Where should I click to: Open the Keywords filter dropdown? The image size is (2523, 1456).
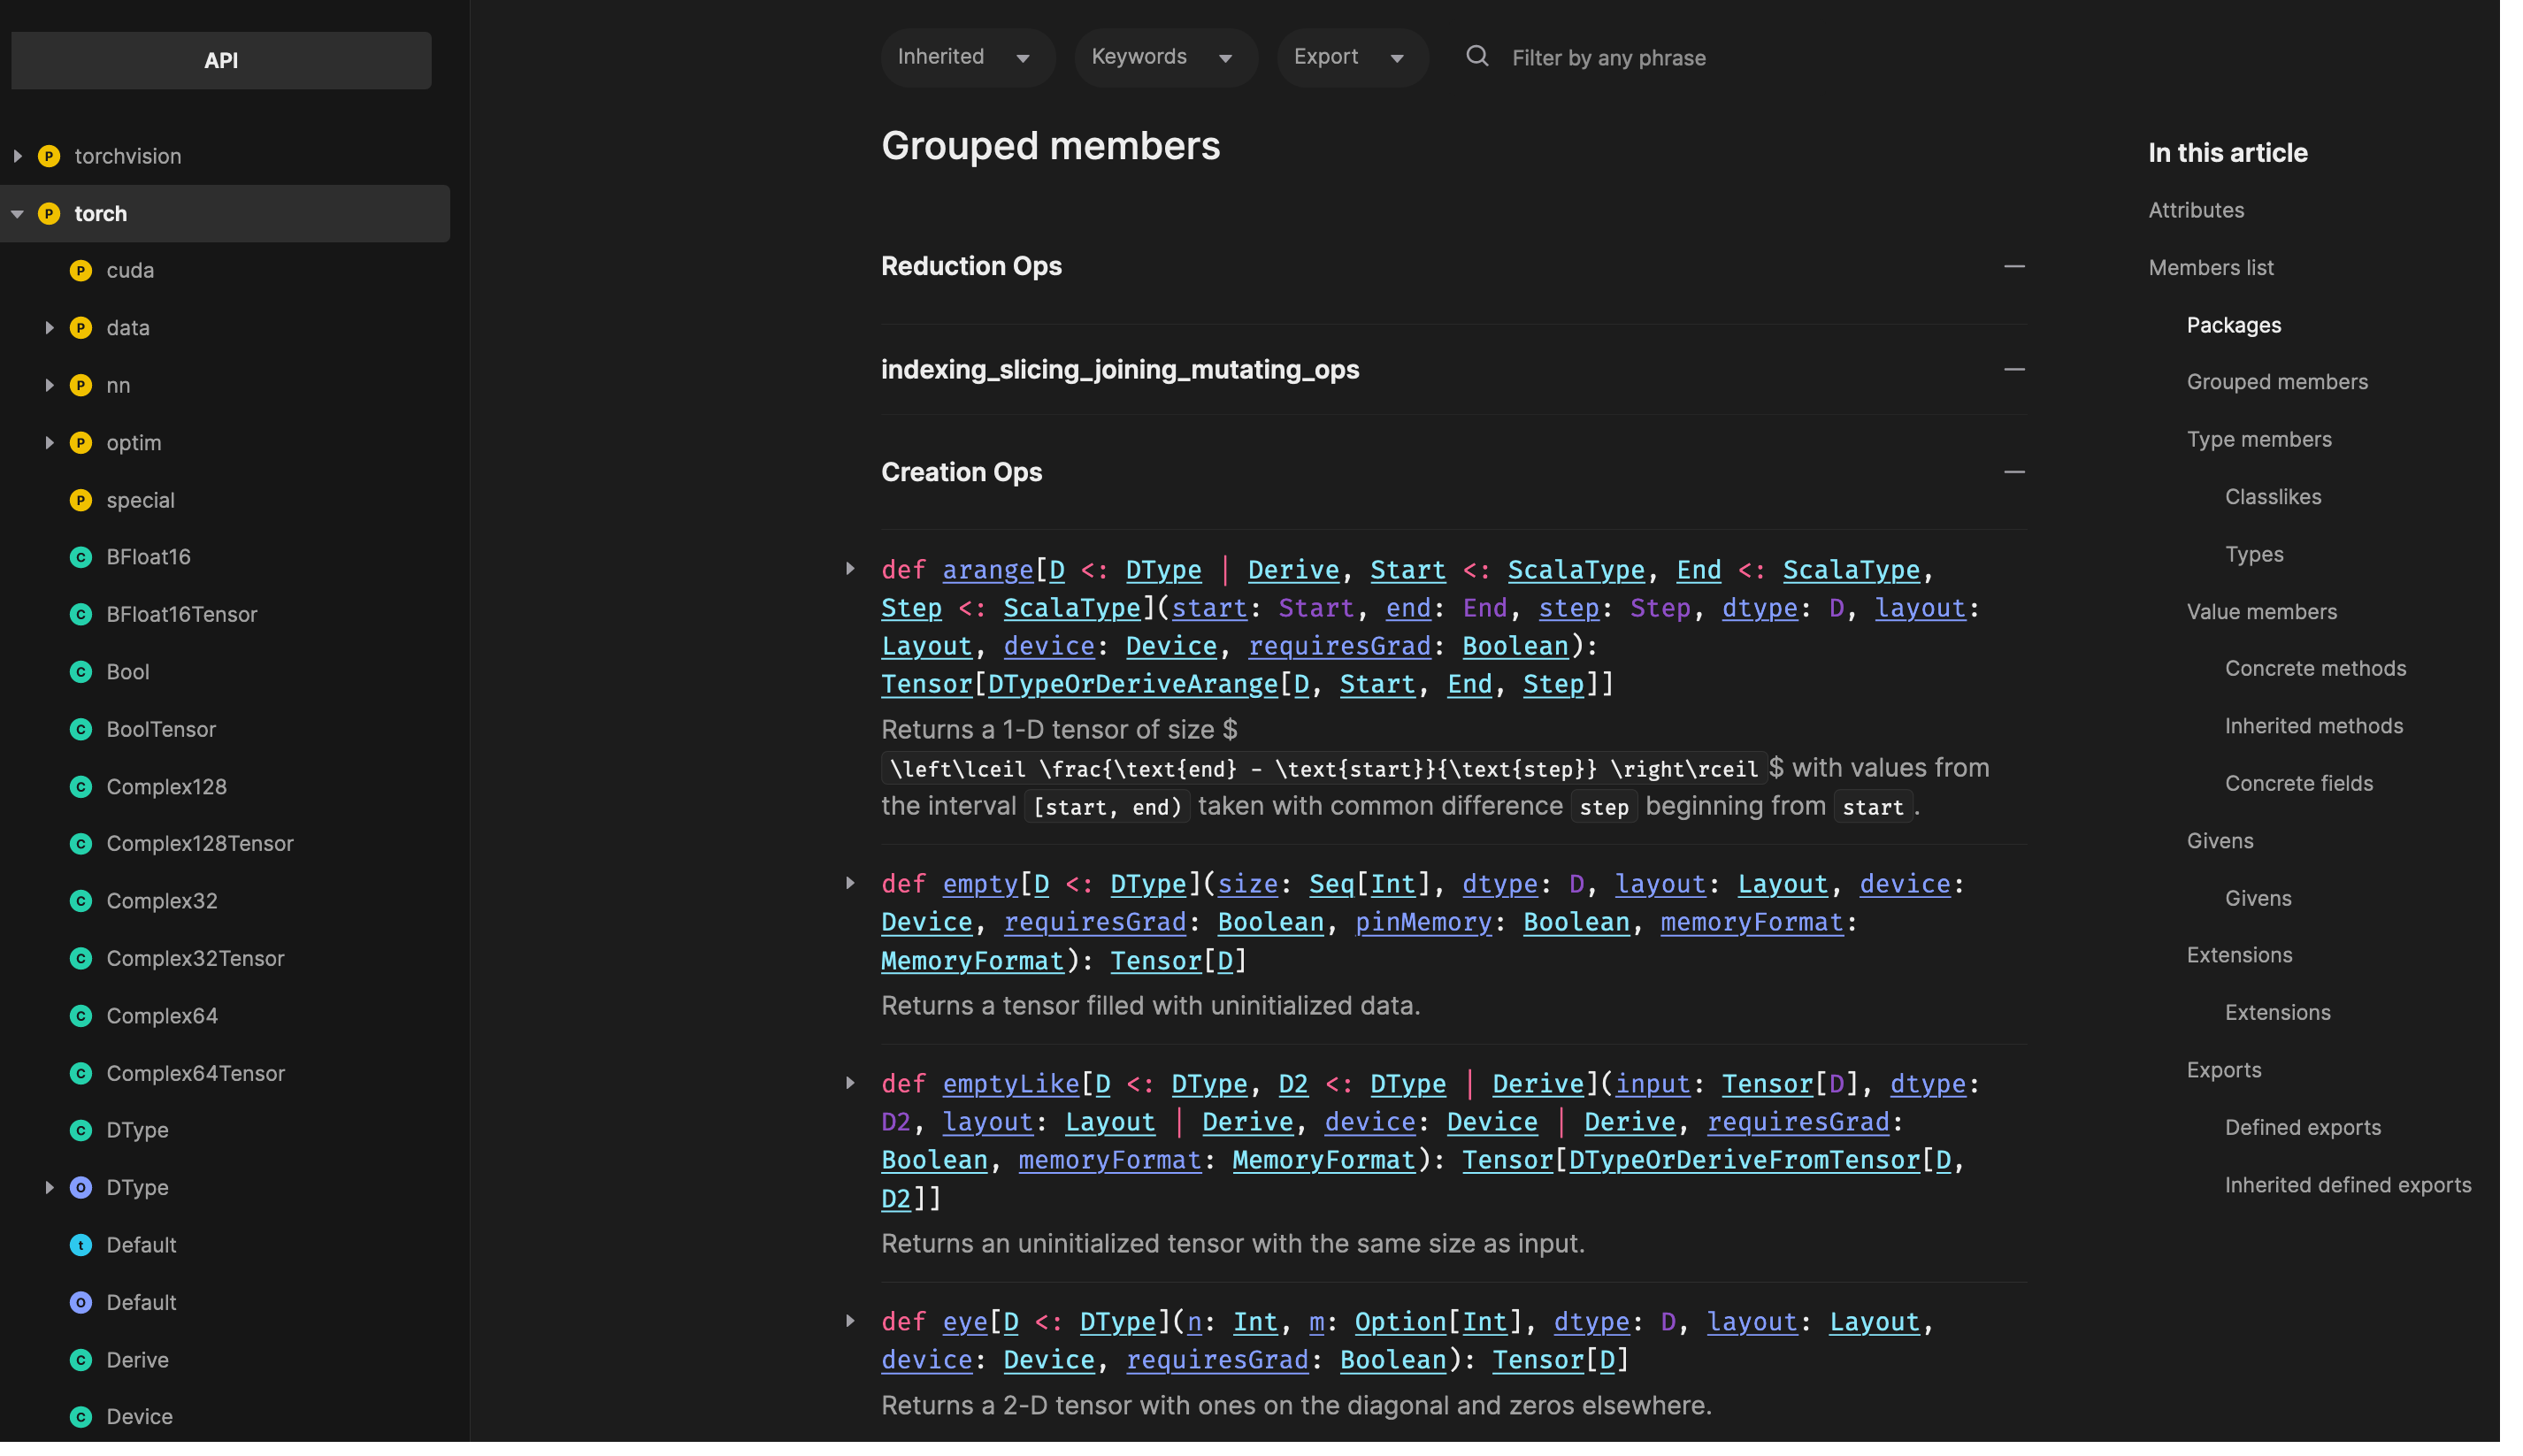[1164, 57]
